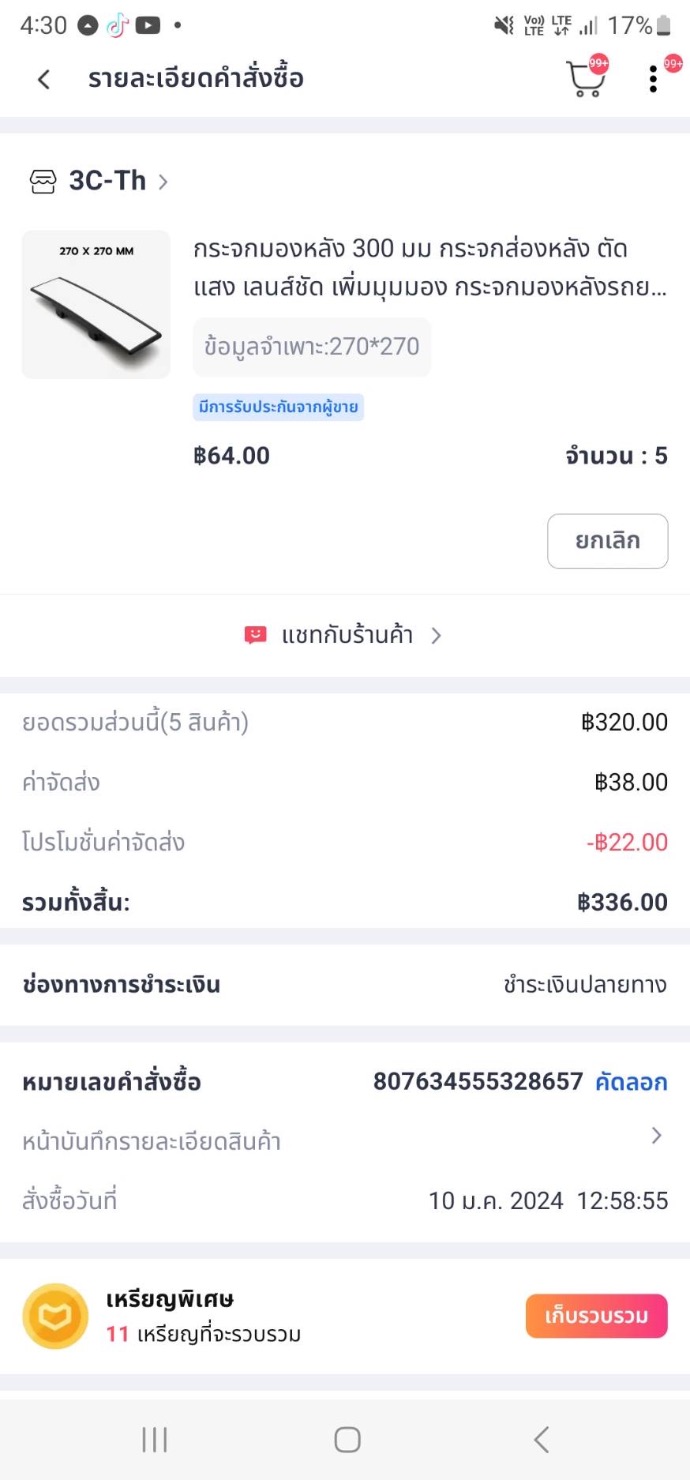Screen dimensions: 690x1480
Task: Open the shopping cart
Action: click(x=586, y=79)
